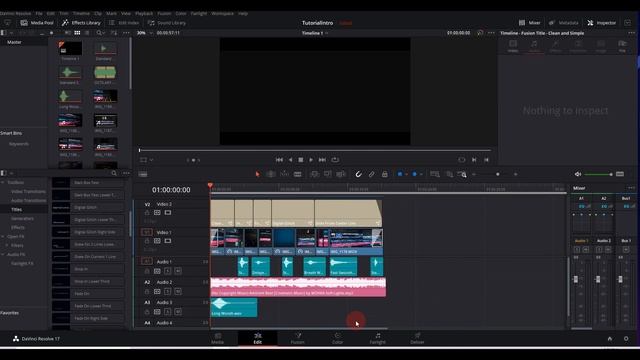Open the Media Pool panel
Image resolution: width=640 pixels, height=360 pixels.
point(37,23)
